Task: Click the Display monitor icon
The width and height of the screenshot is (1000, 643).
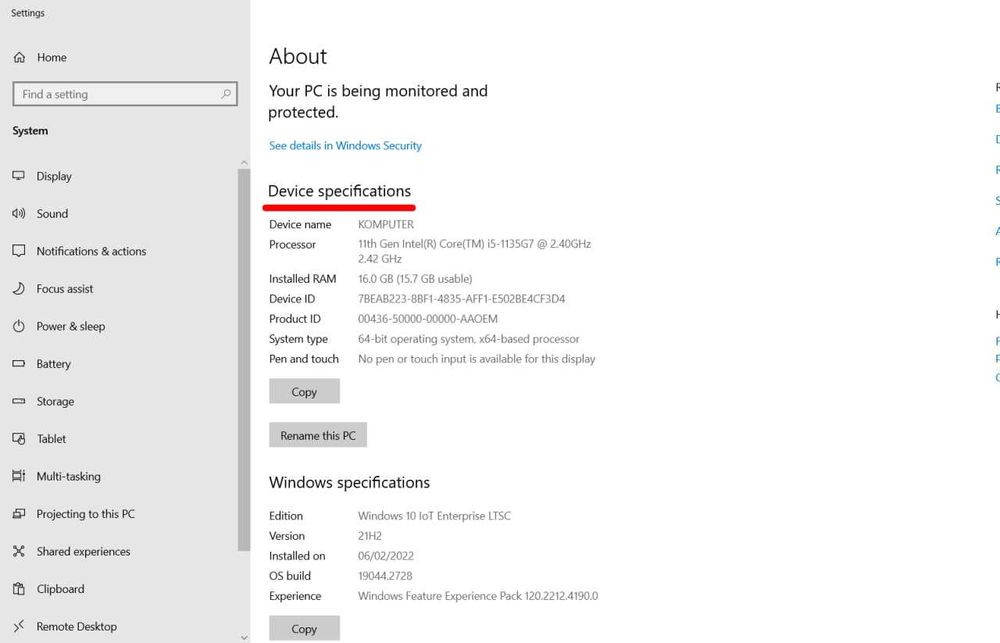Action: click(19, 176)
